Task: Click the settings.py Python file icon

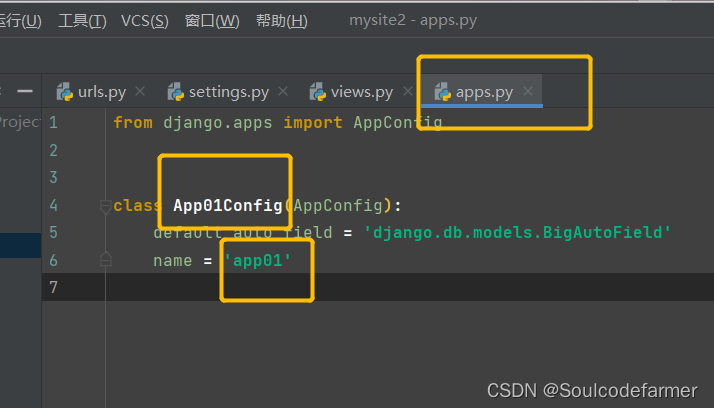Action: point(176,92)
